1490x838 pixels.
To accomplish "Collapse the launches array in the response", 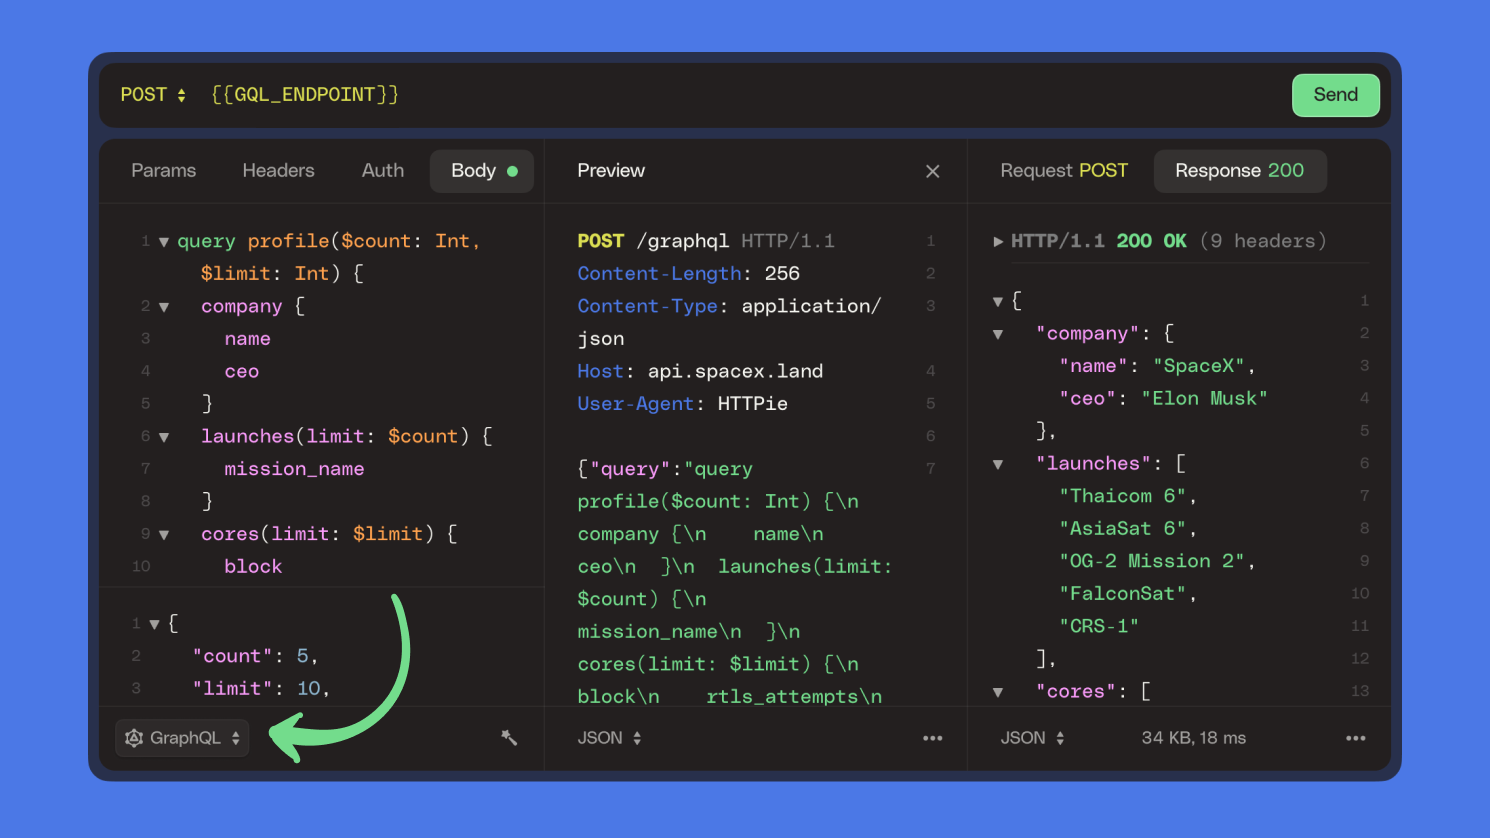I will (997, 463).
